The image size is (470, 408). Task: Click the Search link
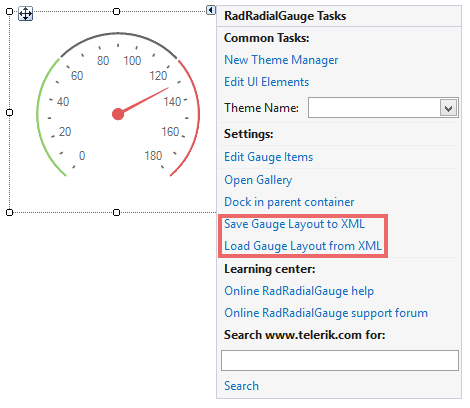[x=241, y=386]
